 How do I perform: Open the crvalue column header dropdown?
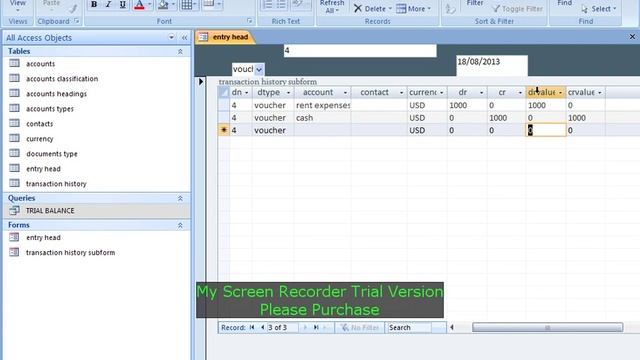coord(600,93)
